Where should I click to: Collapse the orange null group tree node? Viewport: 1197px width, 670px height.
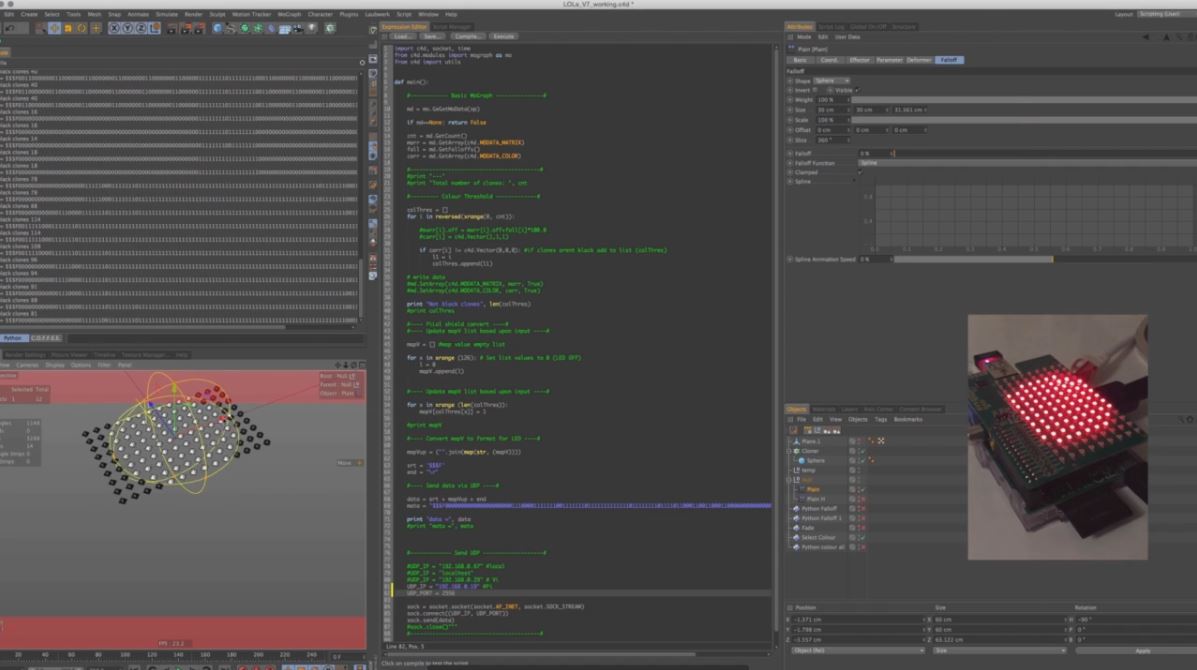coord(789,480)
